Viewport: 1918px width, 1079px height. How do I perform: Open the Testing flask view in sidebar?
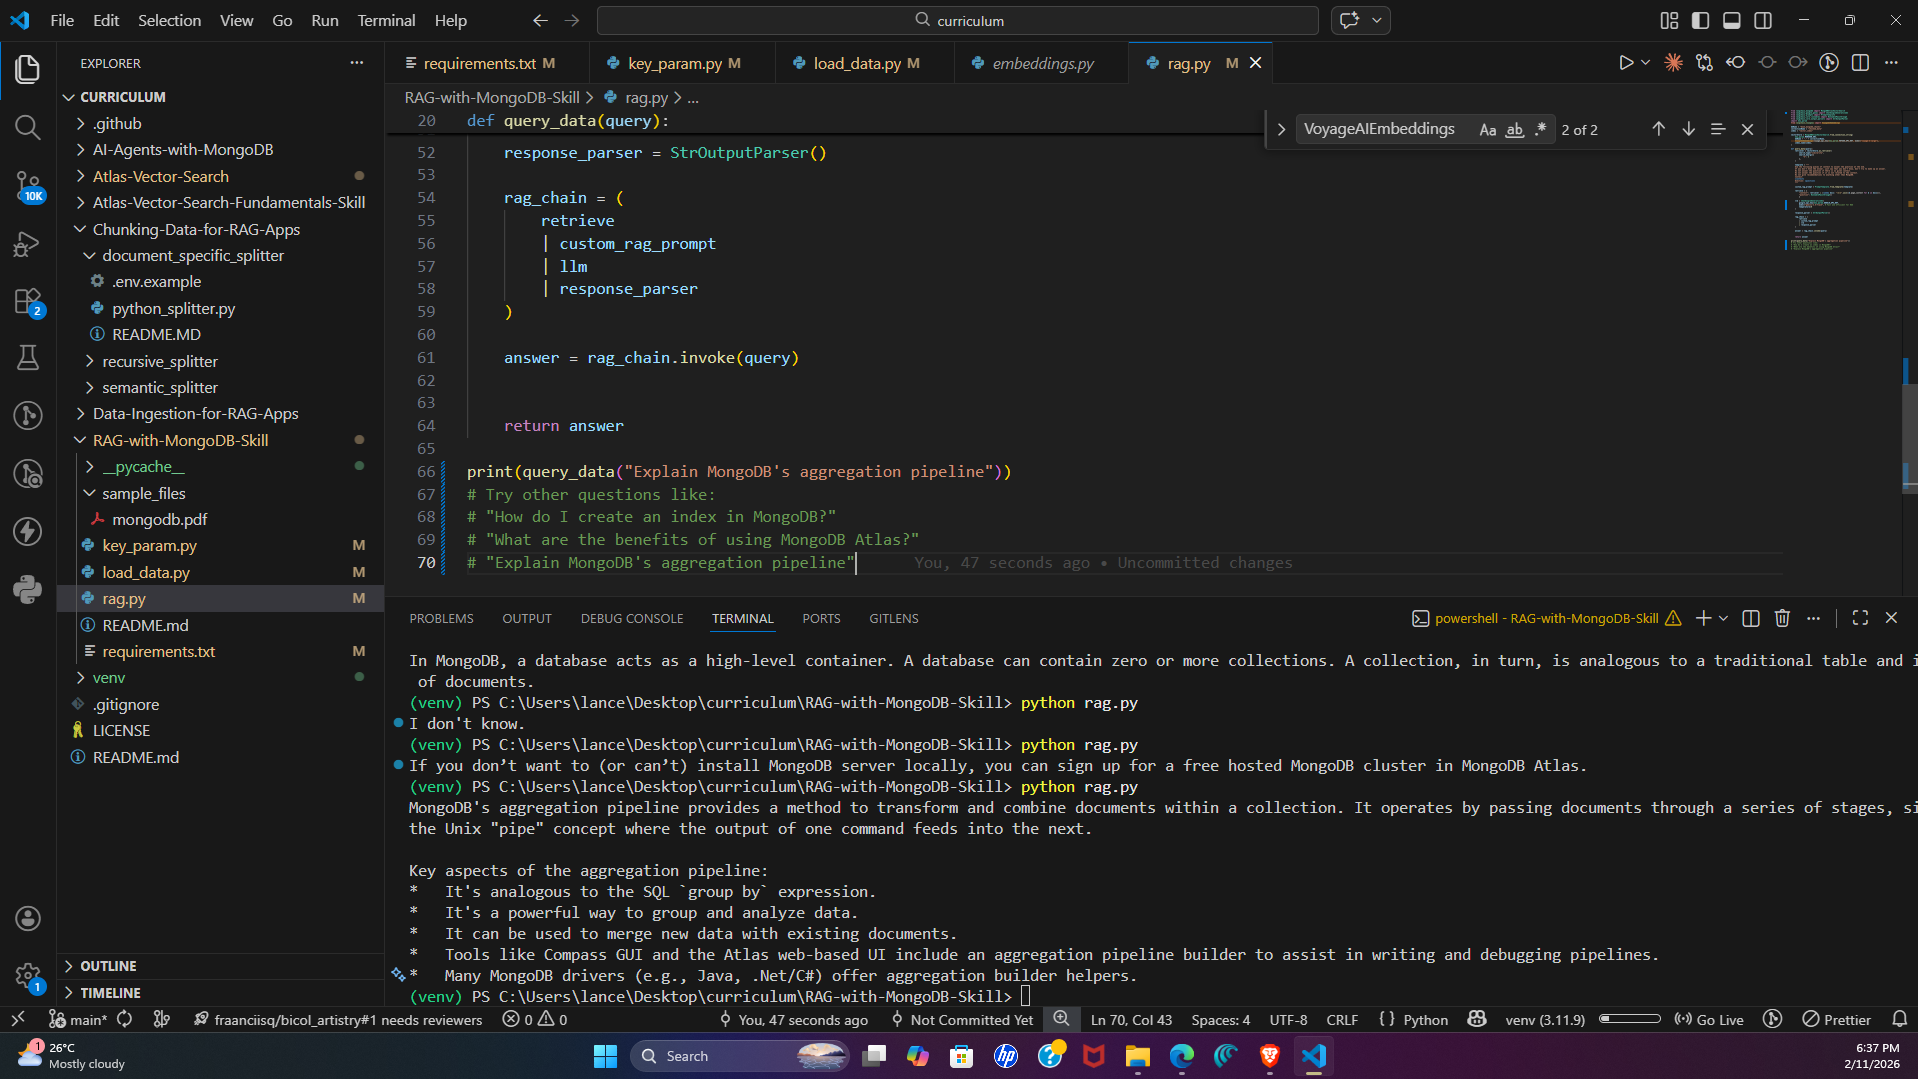27,357
